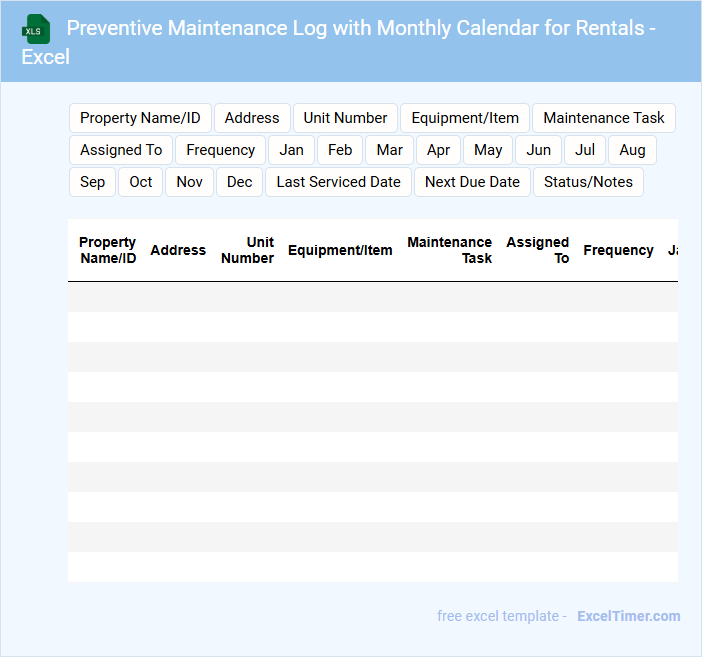Select the Equipment/Item tag

coord(465,118)
